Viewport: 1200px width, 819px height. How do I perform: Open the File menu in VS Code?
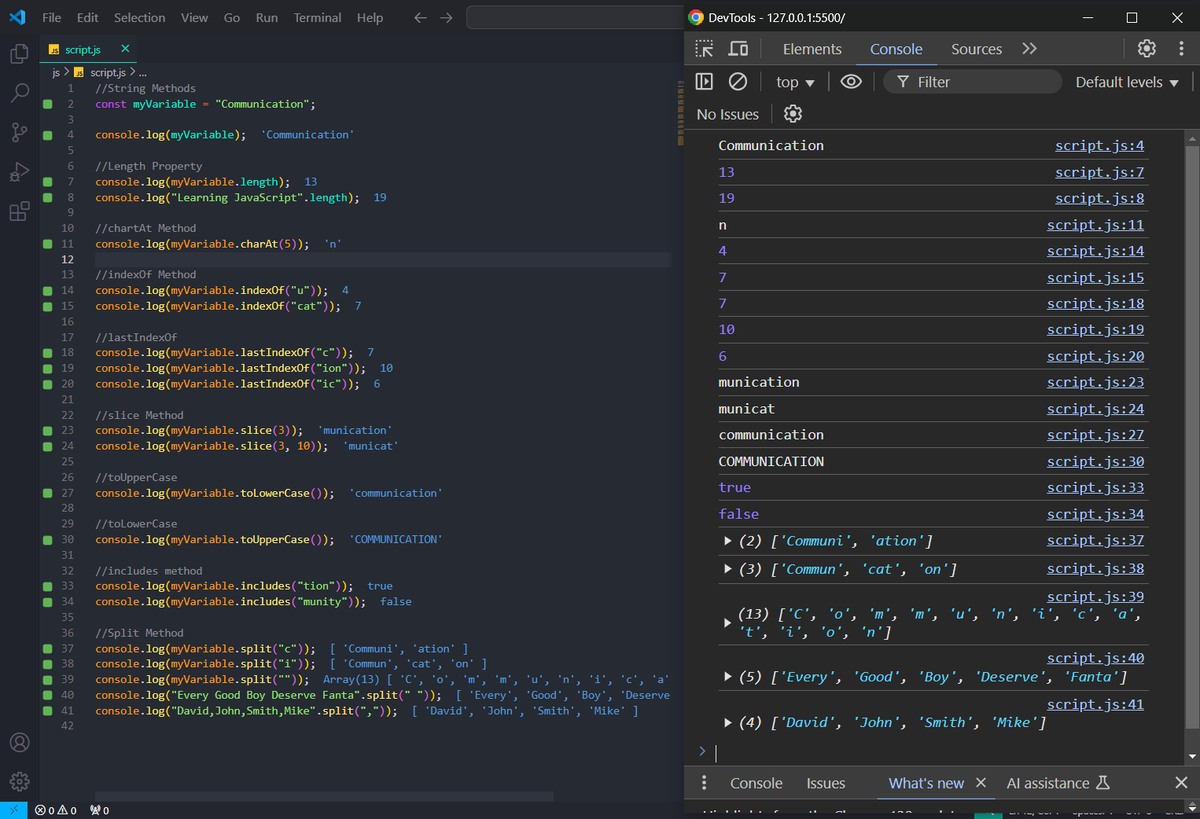52,18
